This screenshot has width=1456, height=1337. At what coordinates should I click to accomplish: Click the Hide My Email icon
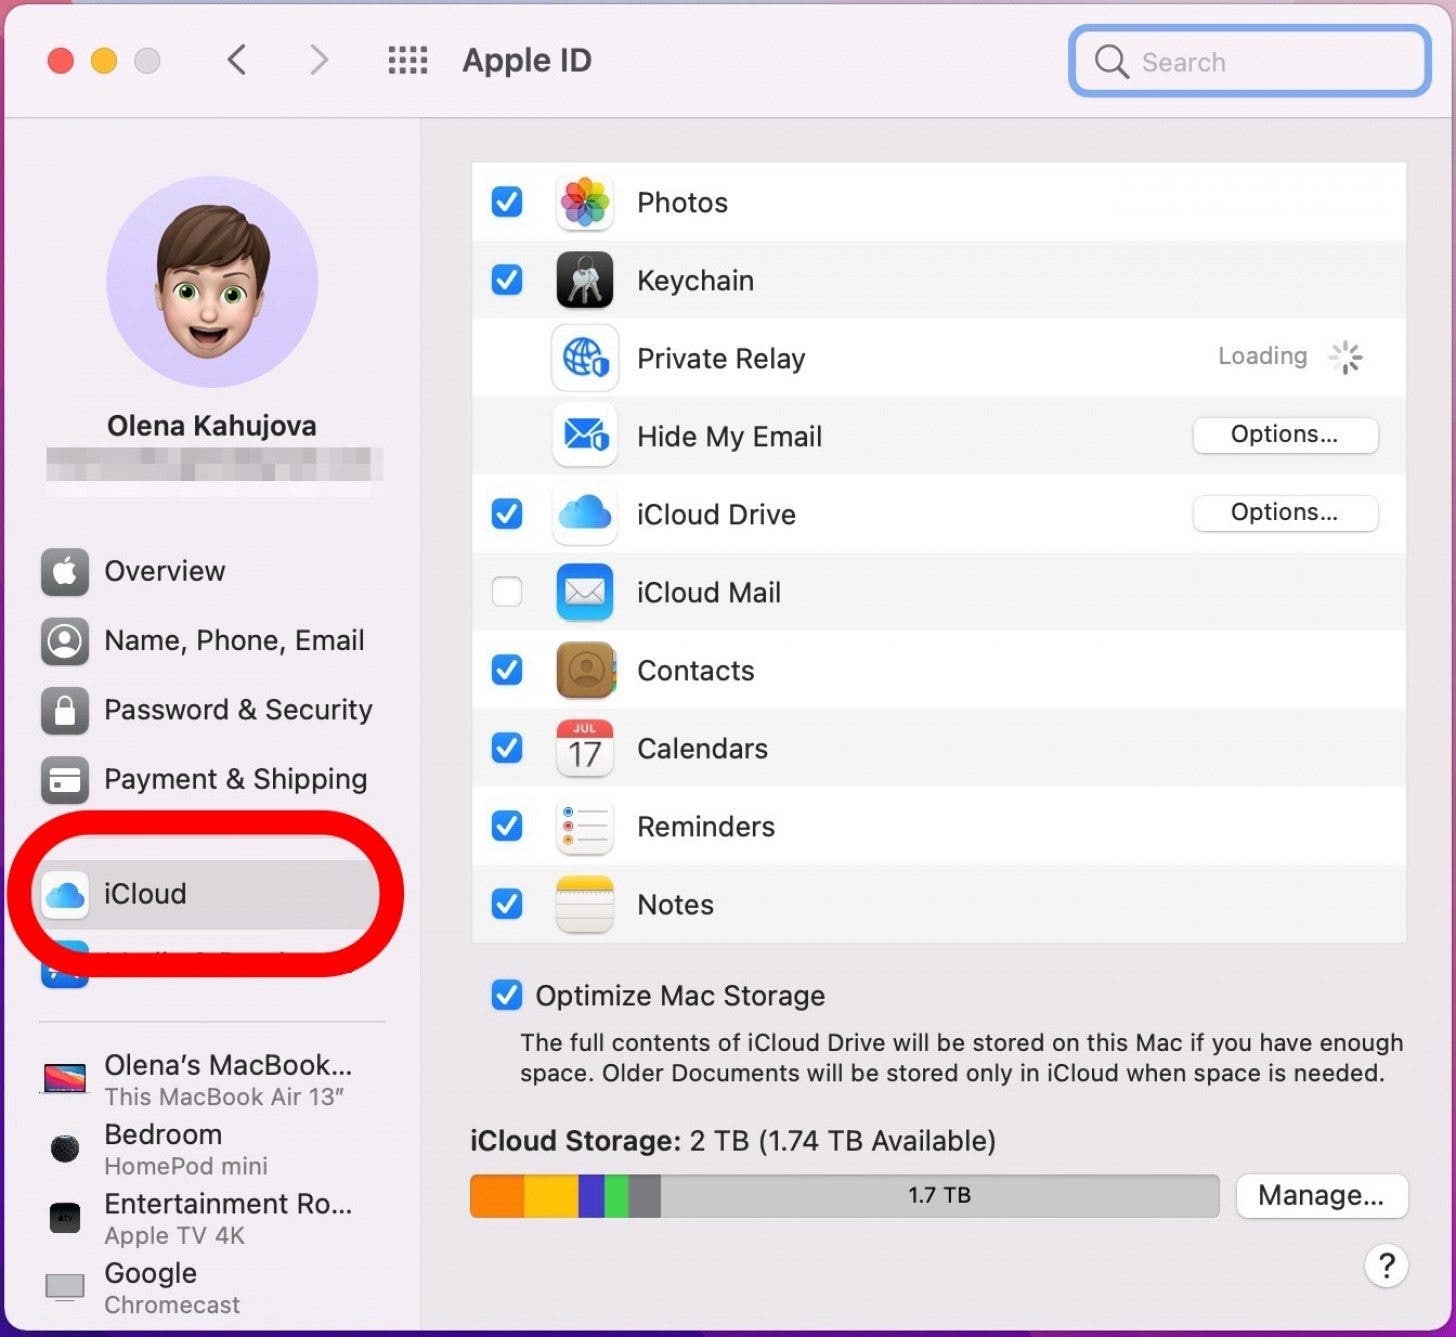(584, 436)
